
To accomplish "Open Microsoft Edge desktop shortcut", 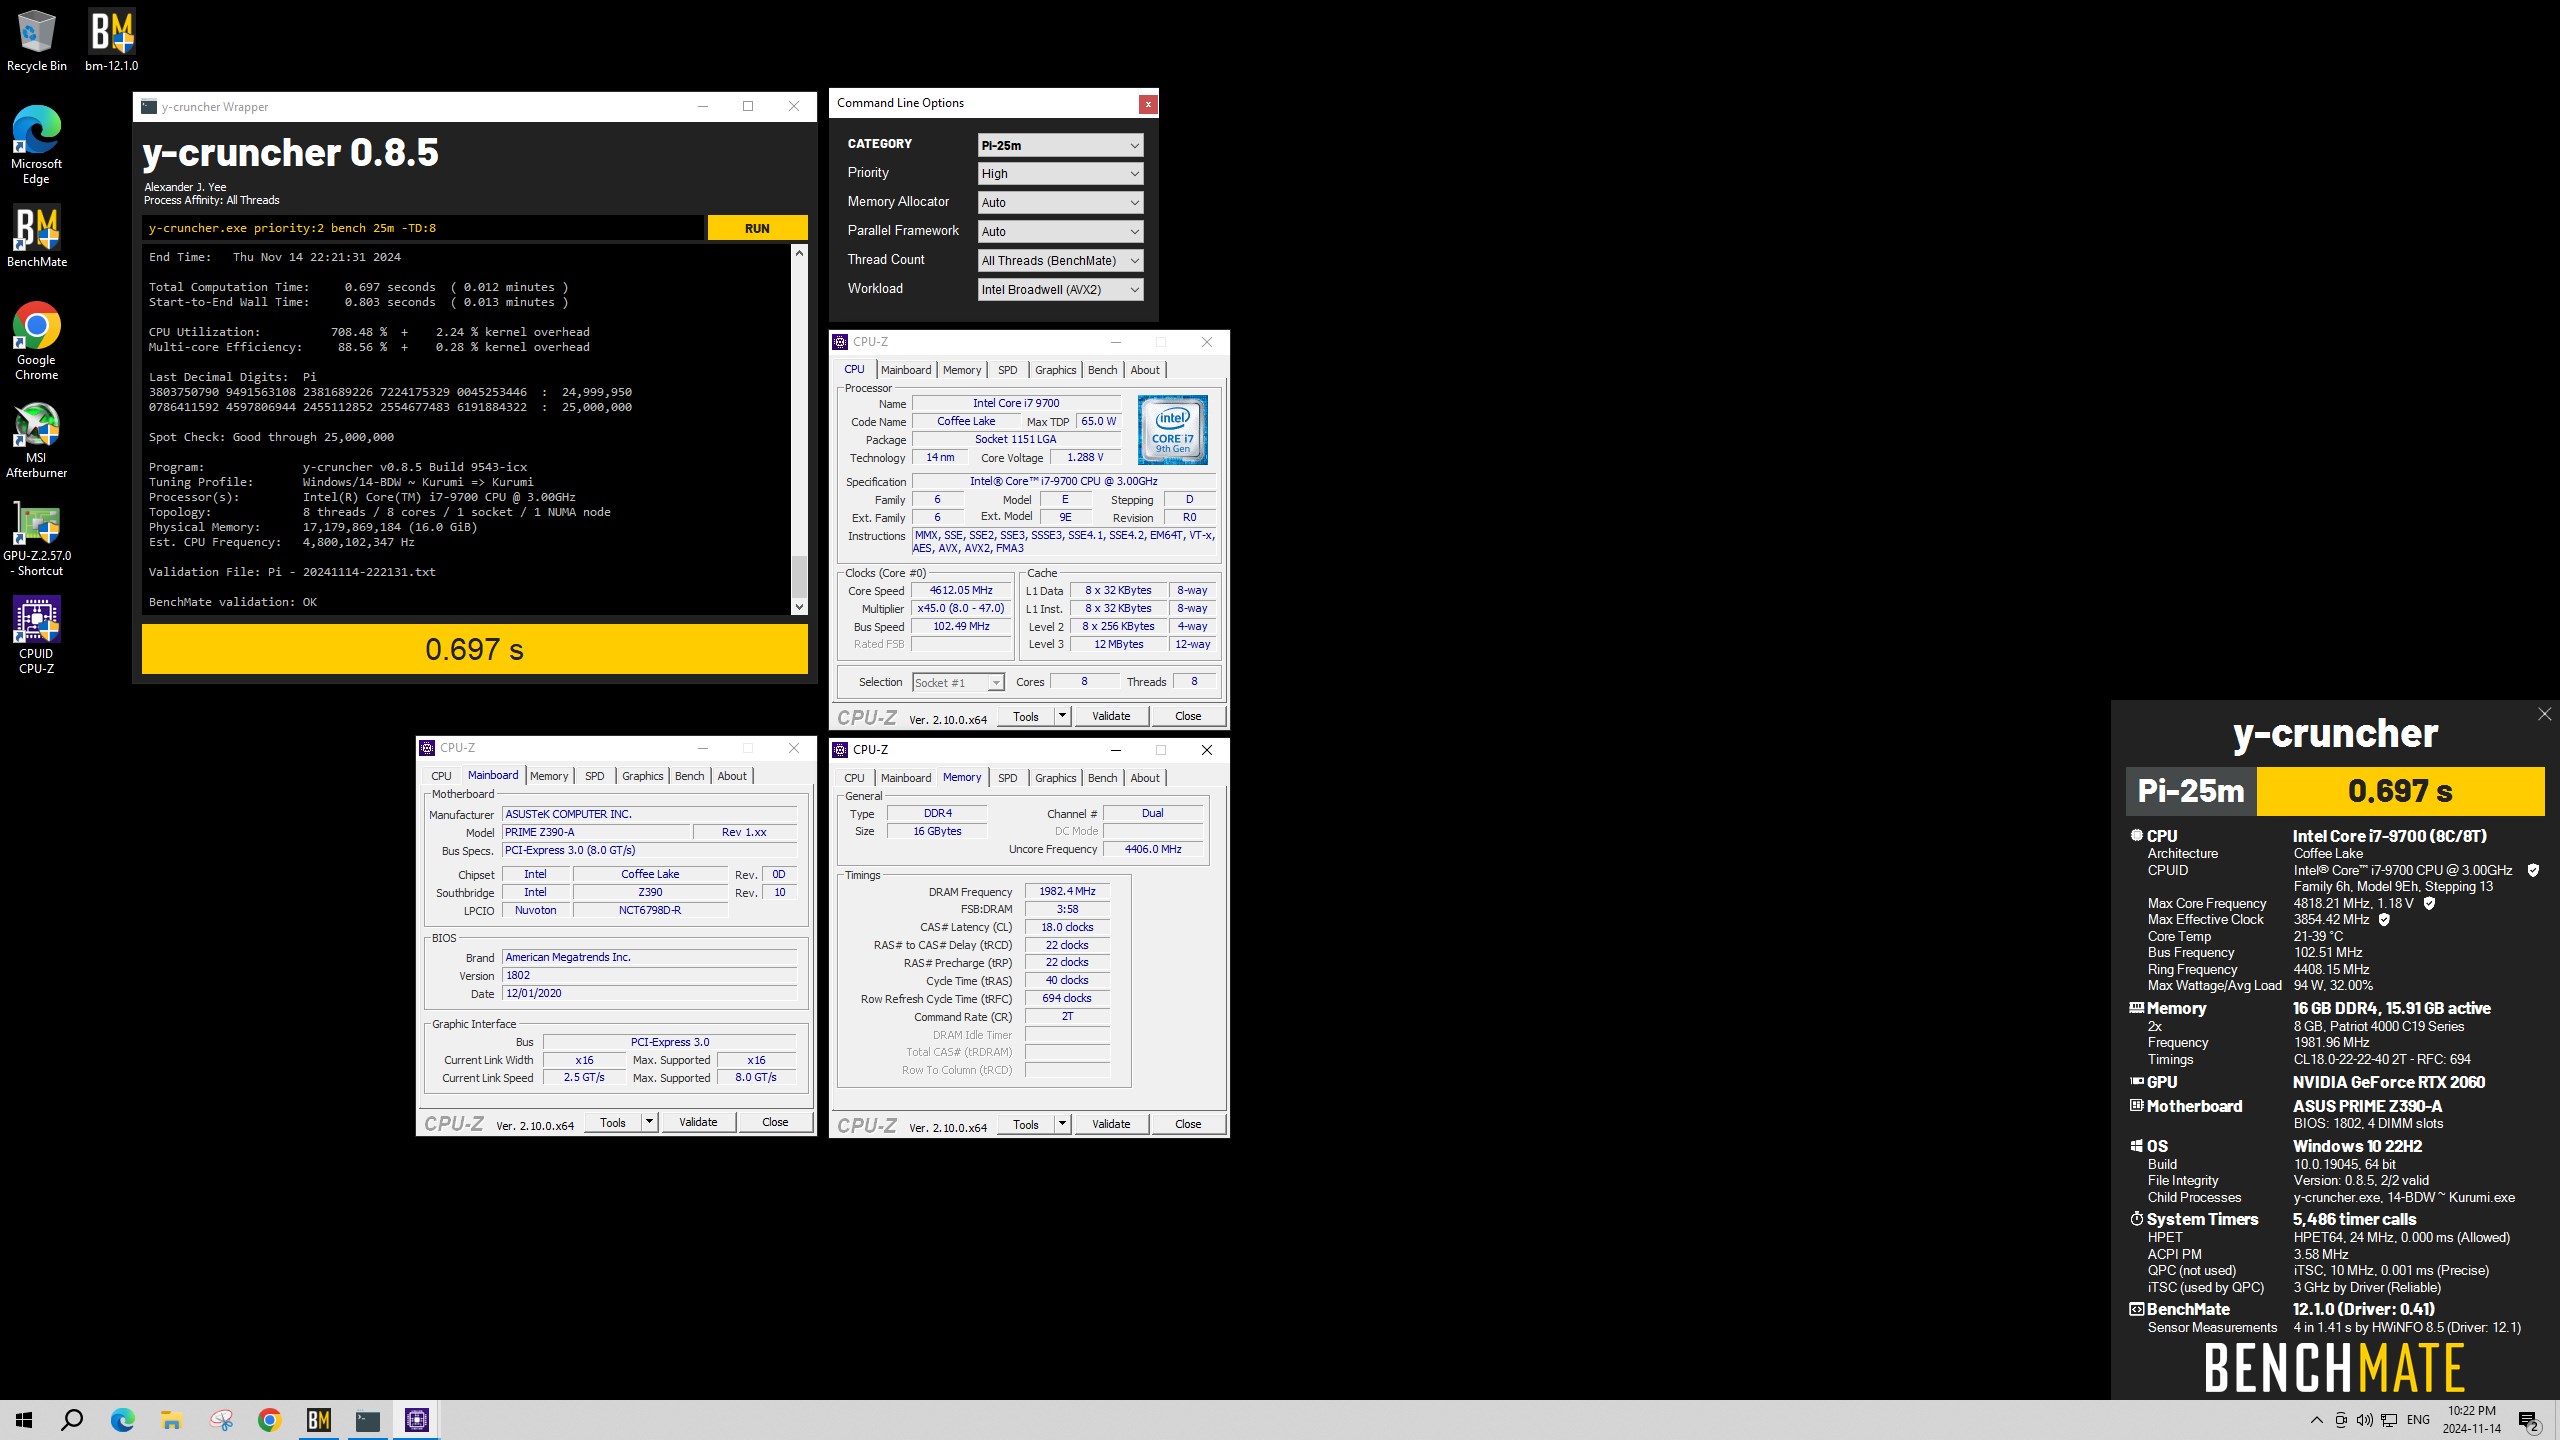I will click(37, 145).
